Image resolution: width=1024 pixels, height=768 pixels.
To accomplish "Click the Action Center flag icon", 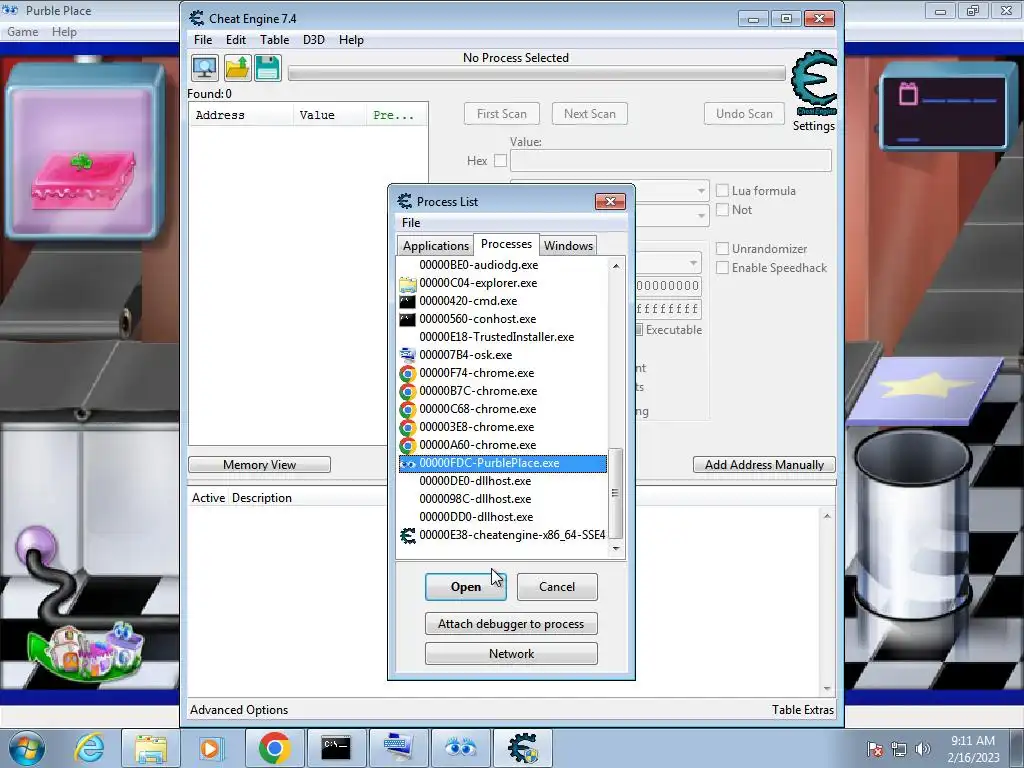I will point(875,749).
